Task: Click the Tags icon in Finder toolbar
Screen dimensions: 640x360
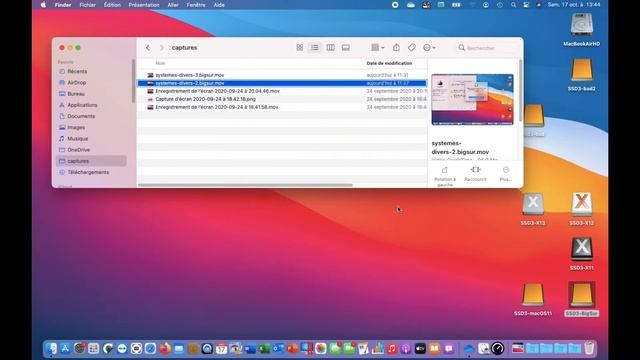Action: [412, 48]
